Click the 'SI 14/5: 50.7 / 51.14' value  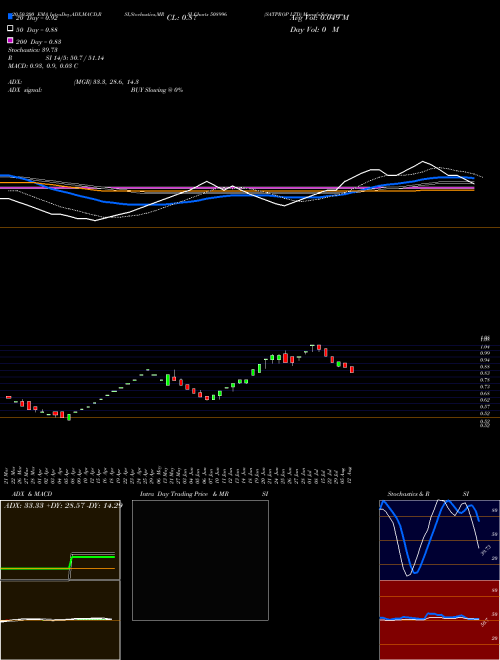pos(75,58)
